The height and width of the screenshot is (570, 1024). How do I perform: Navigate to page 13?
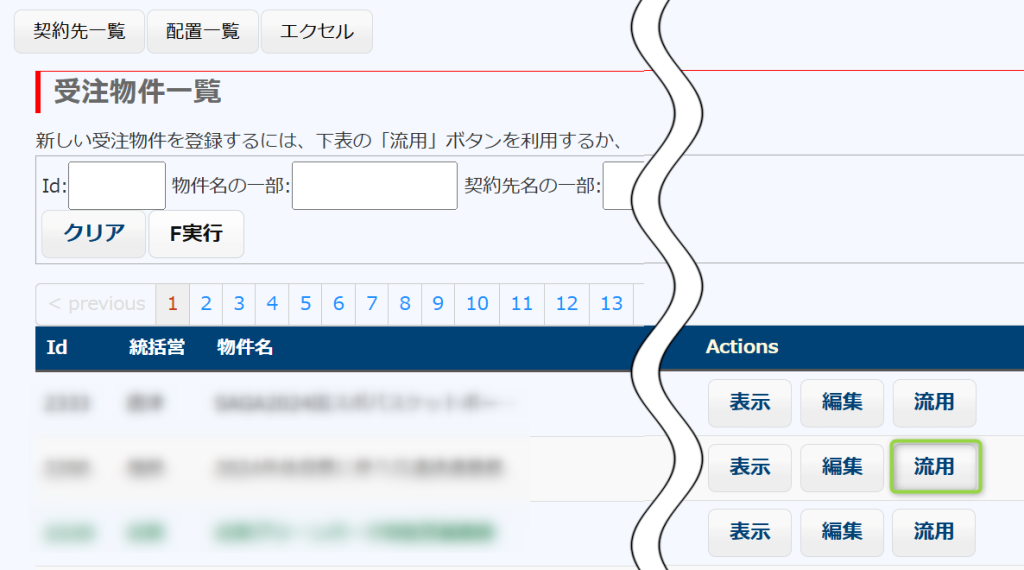tap(611, 304)
